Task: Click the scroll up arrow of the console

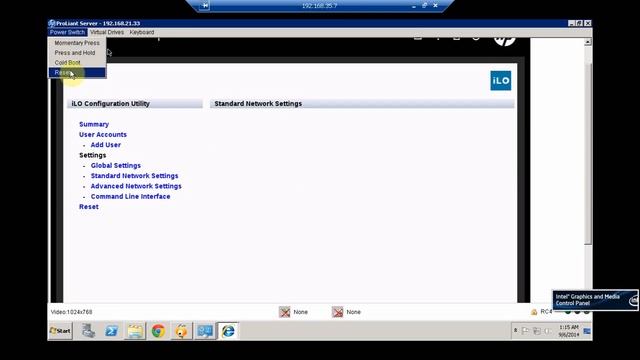Action: (x=588, y=42)
